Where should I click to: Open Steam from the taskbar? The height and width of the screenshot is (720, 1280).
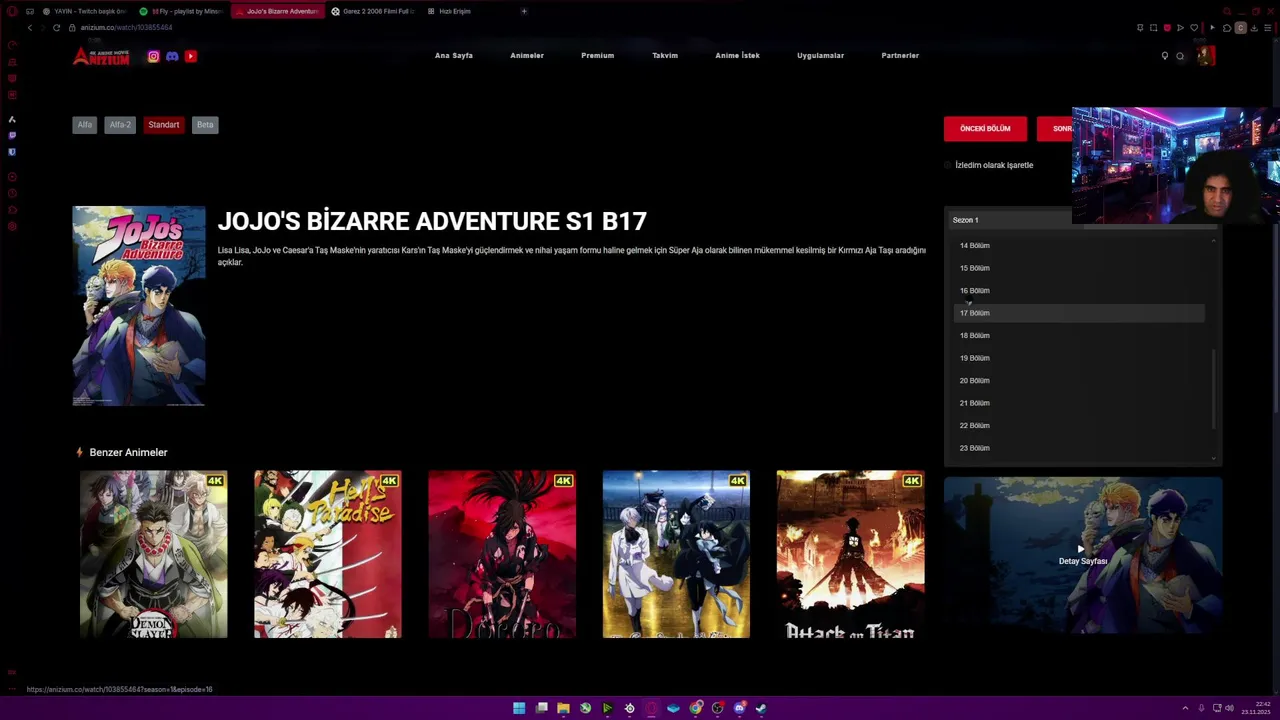[761, 708]
